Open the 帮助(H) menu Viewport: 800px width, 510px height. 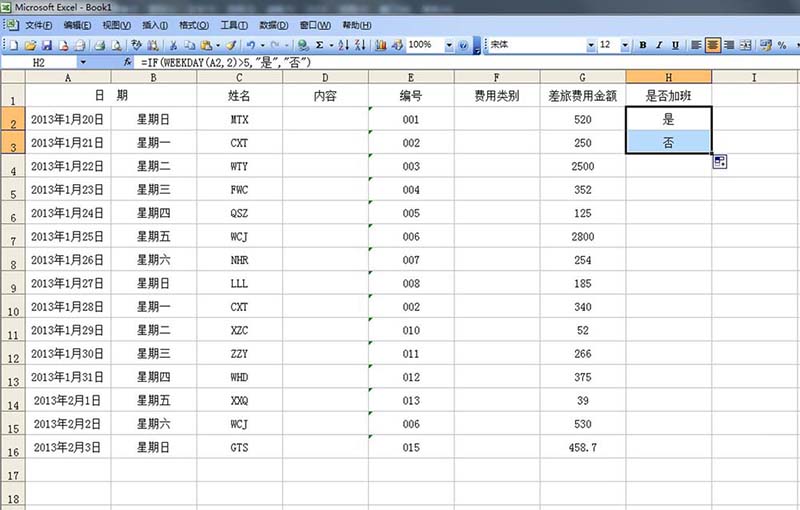(357, 25)
